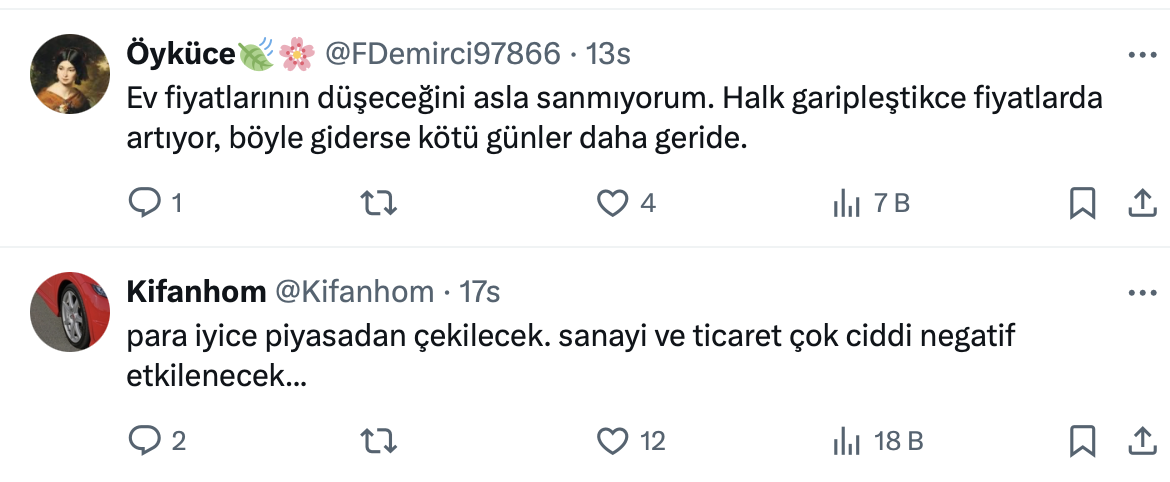Reply to Öyküce's tweet

(x=146, y=204)
